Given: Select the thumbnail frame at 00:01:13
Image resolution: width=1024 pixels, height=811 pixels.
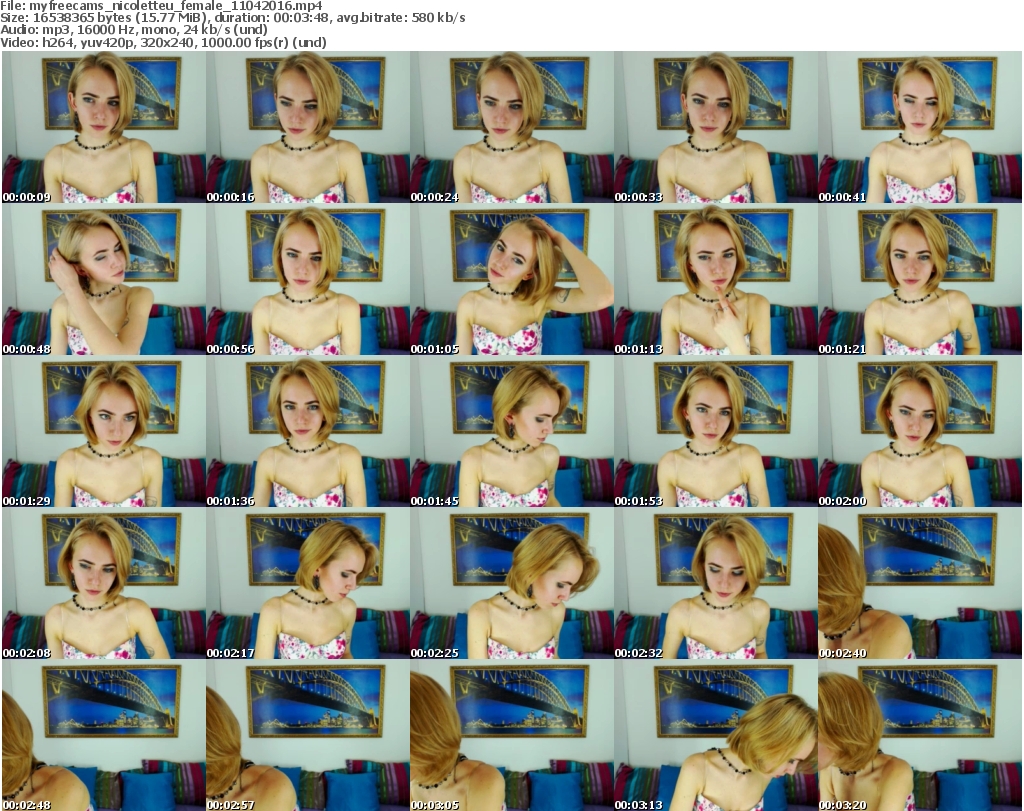Looking at the screenshot, I should click(x=716, y=279).
